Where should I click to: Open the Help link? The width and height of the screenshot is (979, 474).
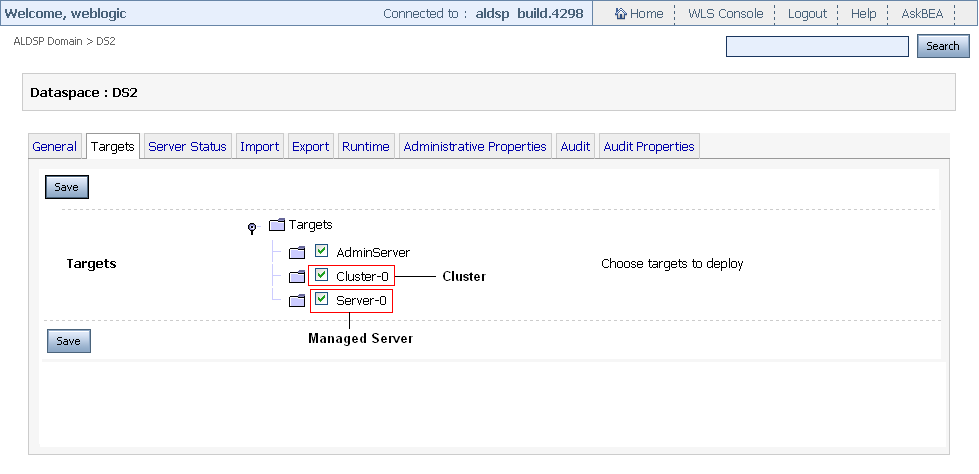click(x=863, y=13)
